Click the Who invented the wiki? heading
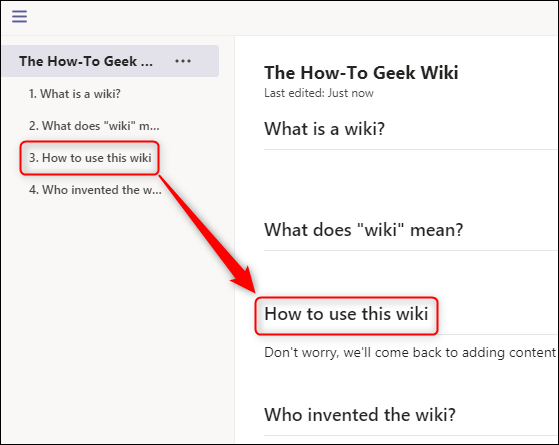Viewport: 559px width, 445px height. [360, 415]
